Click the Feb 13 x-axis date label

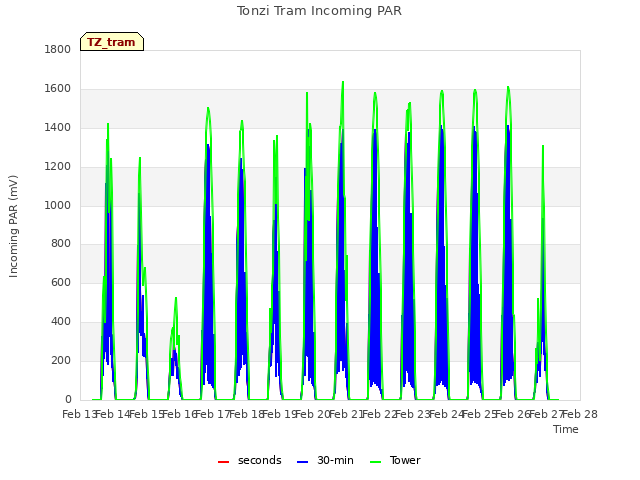[x=79, y=414]
